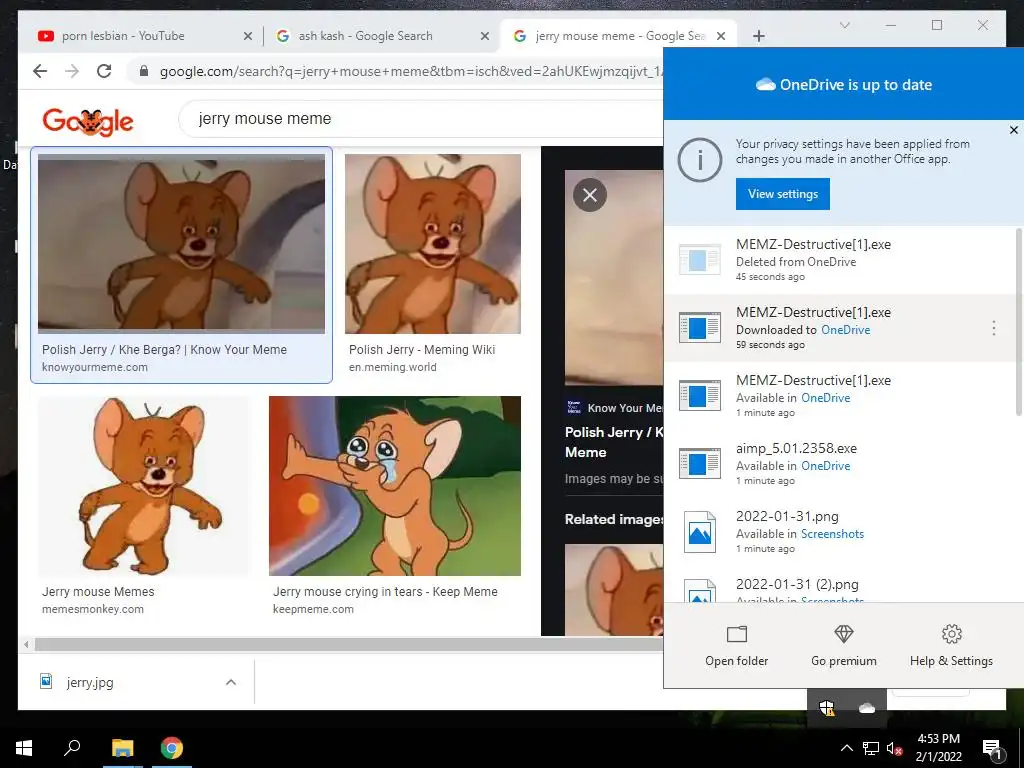Click OneDrive link in 'Downloaded to' row
1024x768 pixels.
(x=845, y=330)
